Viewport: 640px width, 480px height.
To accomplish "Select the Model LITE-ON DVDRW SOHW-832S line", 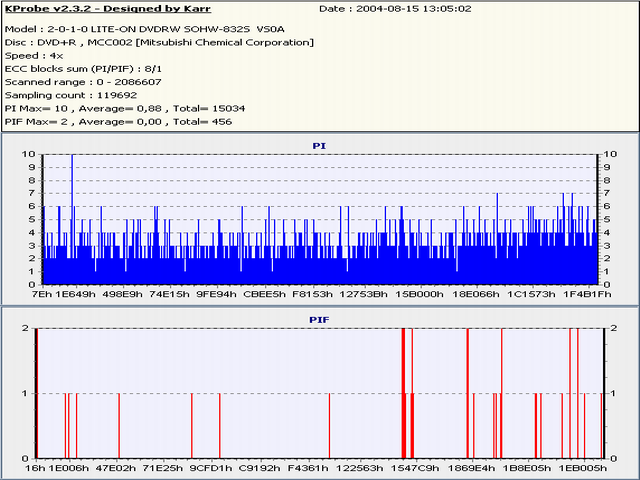I will (x=144, y=29).
